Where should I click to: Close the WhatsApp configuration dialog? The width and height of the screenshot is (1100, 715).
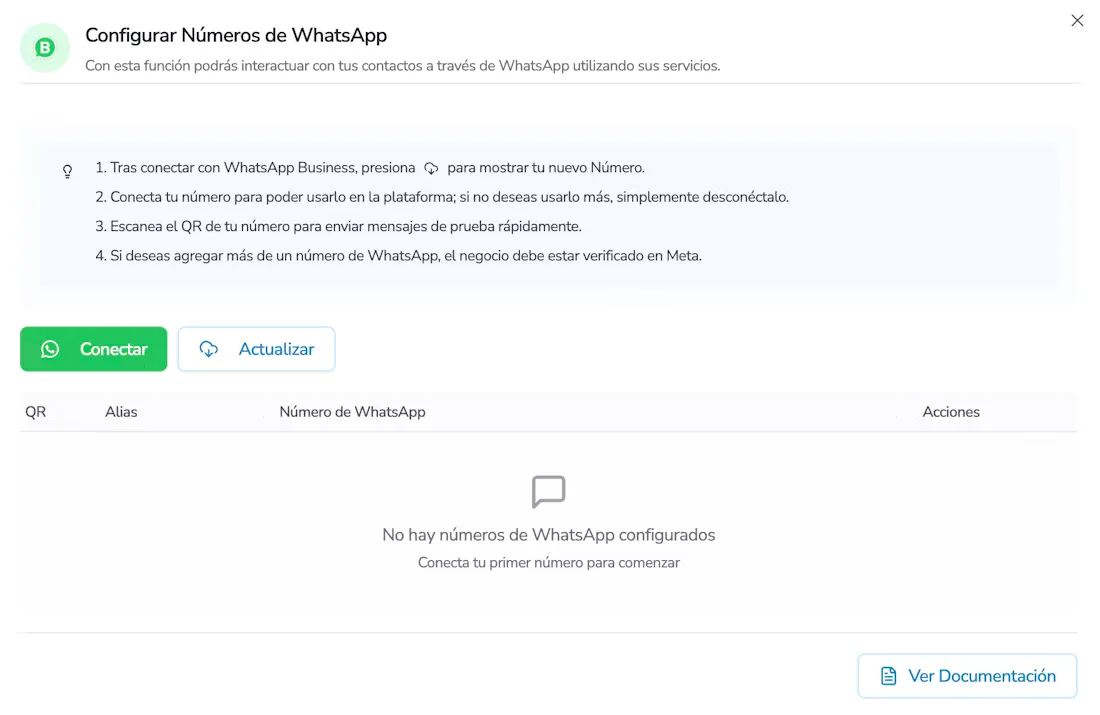point(1077,20)
